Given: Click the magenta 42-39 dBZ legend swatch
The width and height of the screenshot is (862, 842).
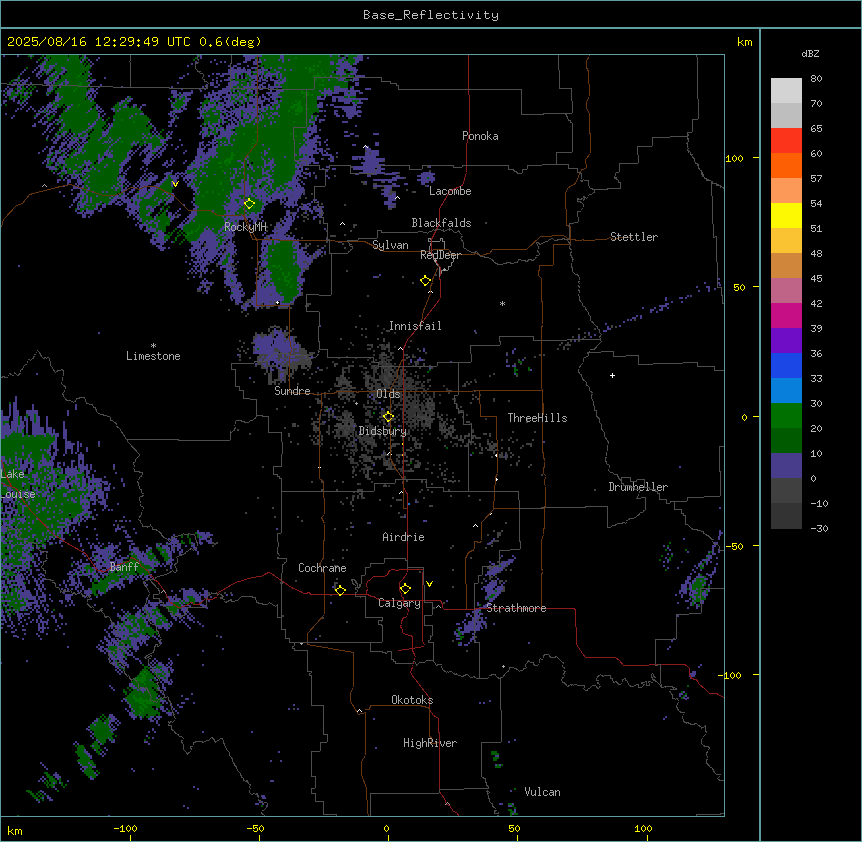Looking at the screenshot, I should (786, 315).
